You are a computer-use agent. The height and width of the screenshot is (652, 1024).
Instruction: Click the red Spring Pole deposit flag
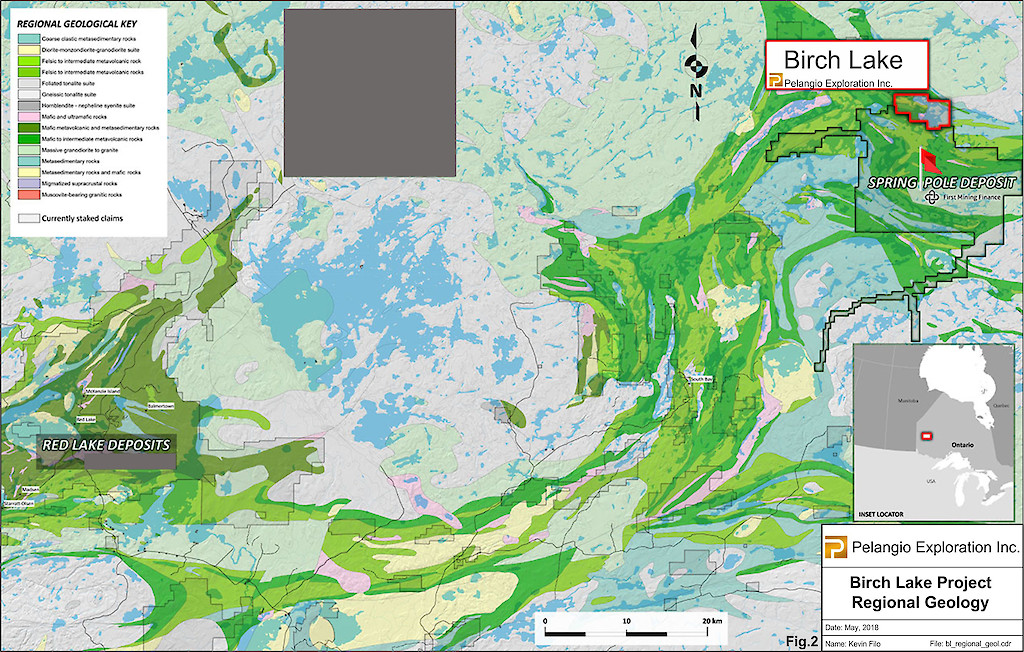click(929, 161)
